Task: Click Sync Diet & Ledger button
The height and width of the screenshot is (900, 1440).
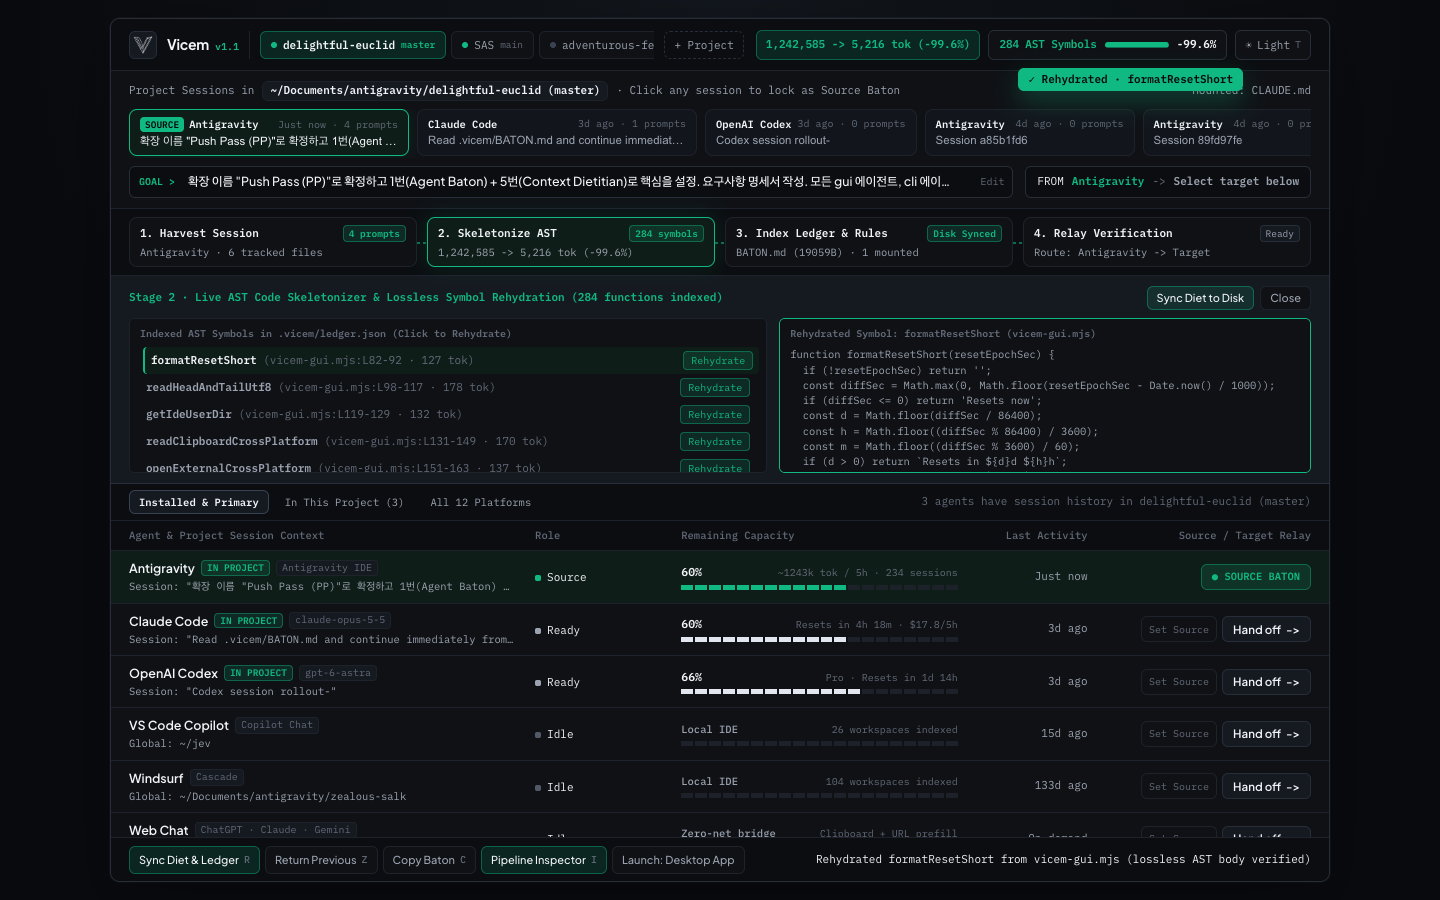Action: click(194, 860)
